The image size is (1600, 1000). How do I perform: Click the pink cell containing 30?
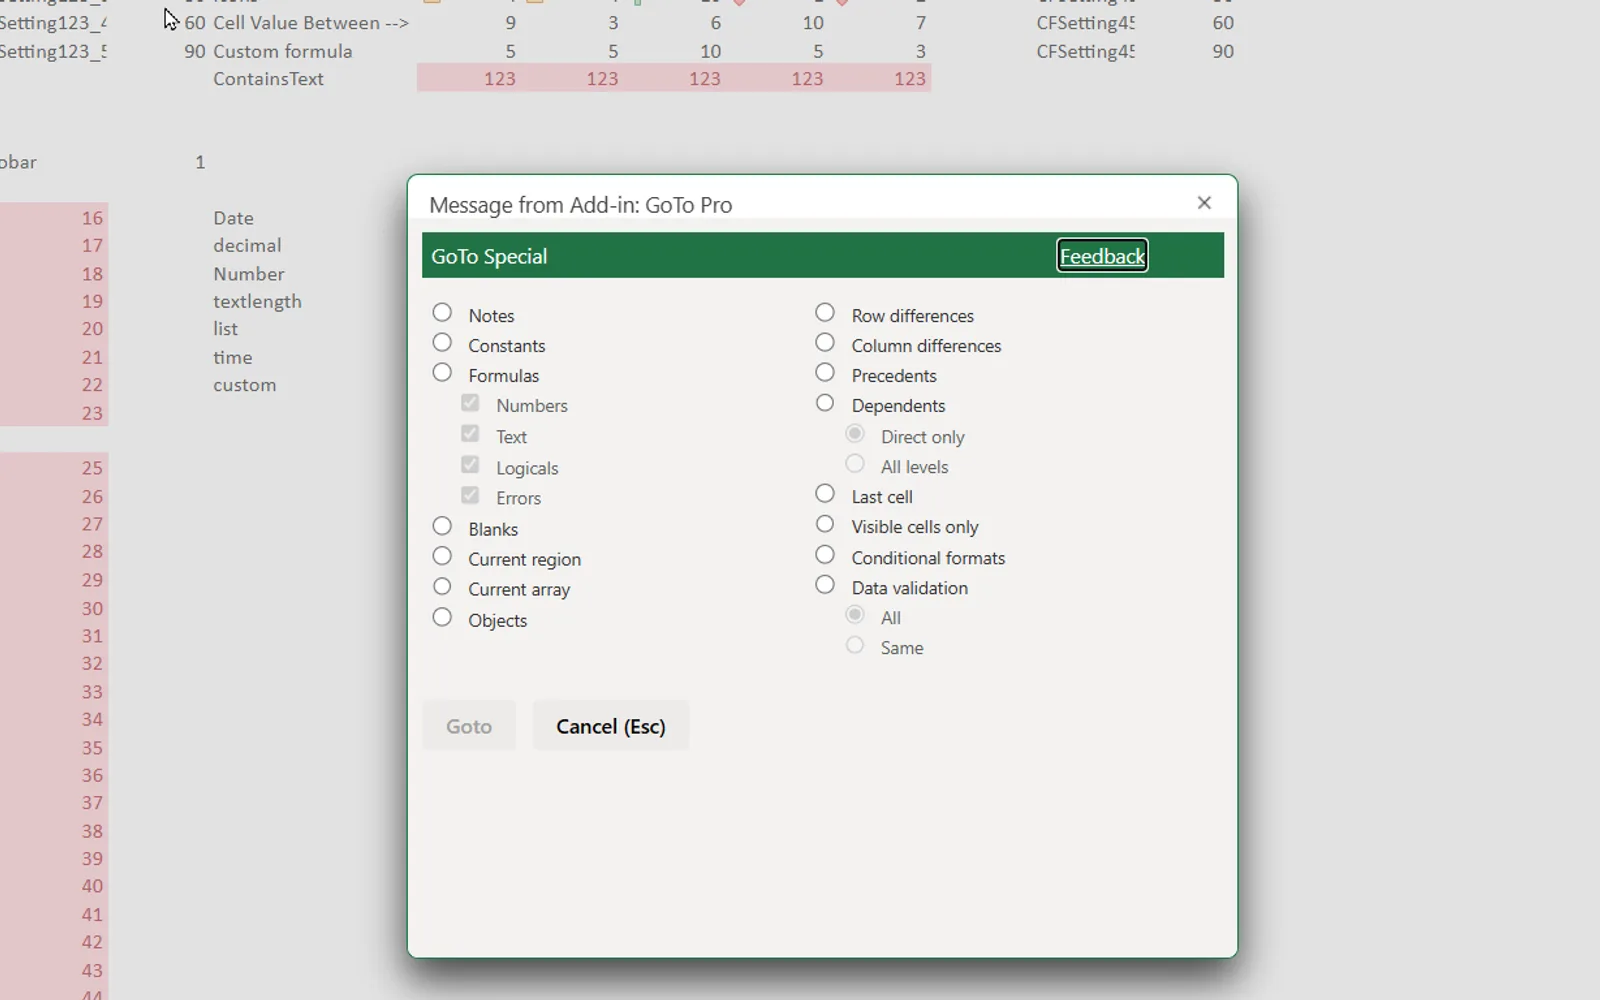[x=54, y=608]
